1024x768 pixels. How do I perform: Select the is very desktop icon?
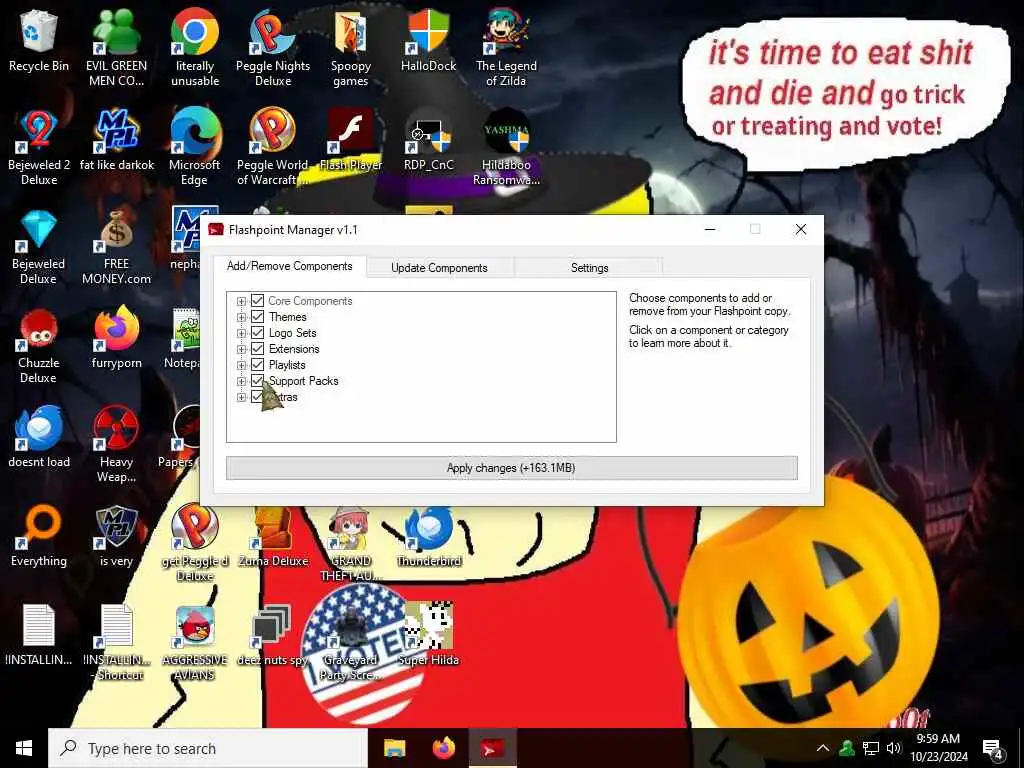pos(116,537)
